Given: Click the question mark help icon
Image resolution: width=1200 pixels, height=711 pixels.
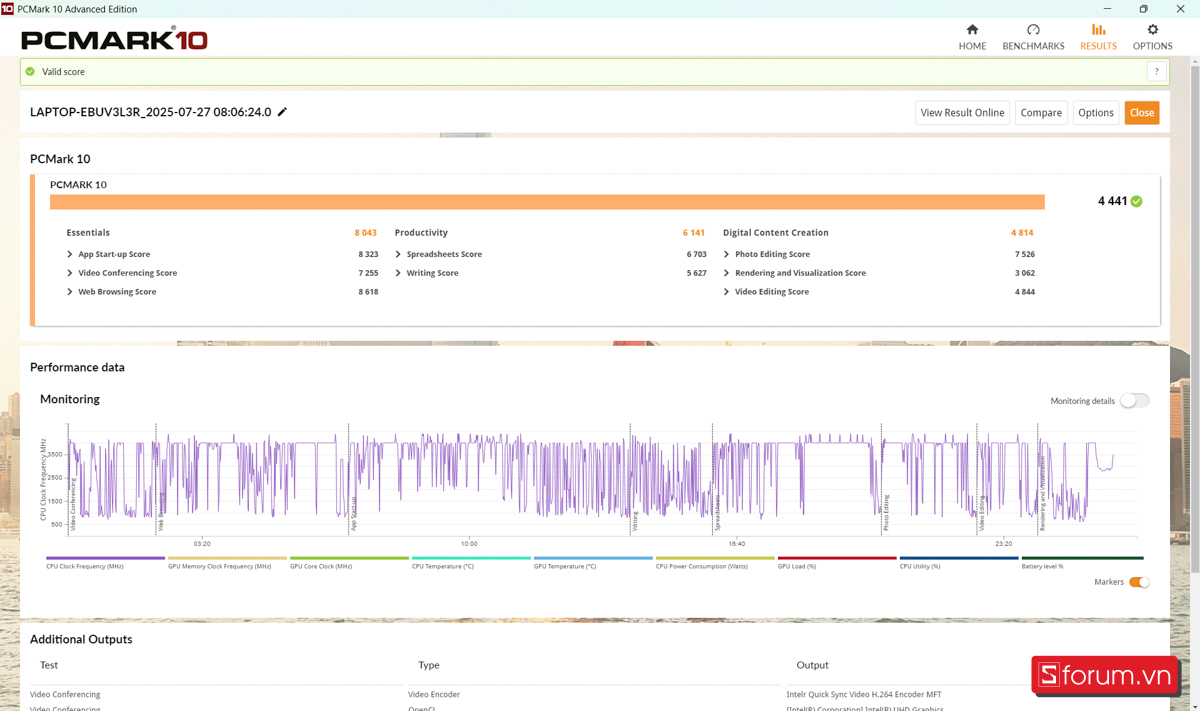Looking at the screenshot, I should click(1157, 72).
